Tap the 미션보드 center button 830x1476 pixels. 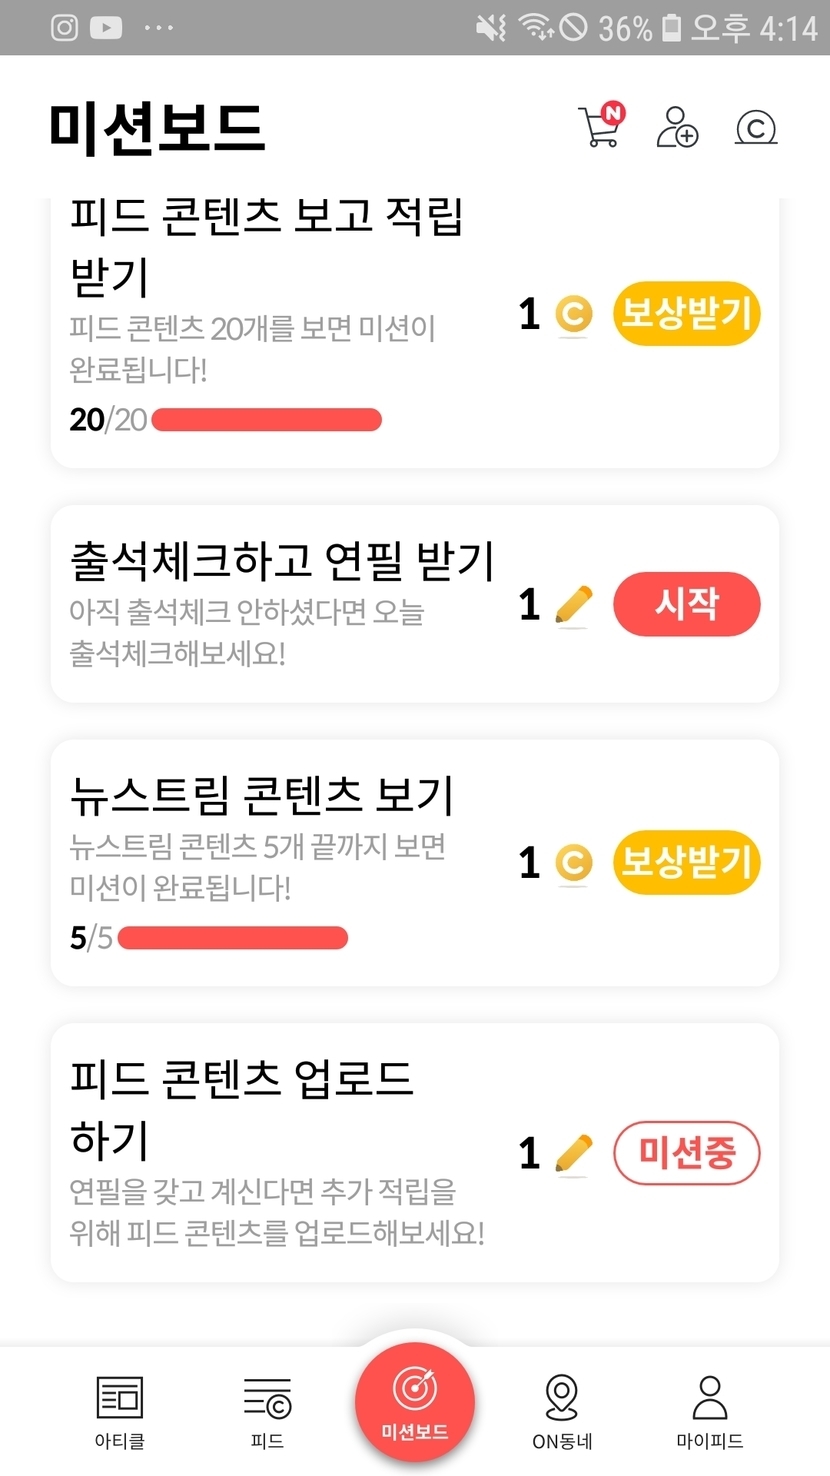[x=414, y=1402]
